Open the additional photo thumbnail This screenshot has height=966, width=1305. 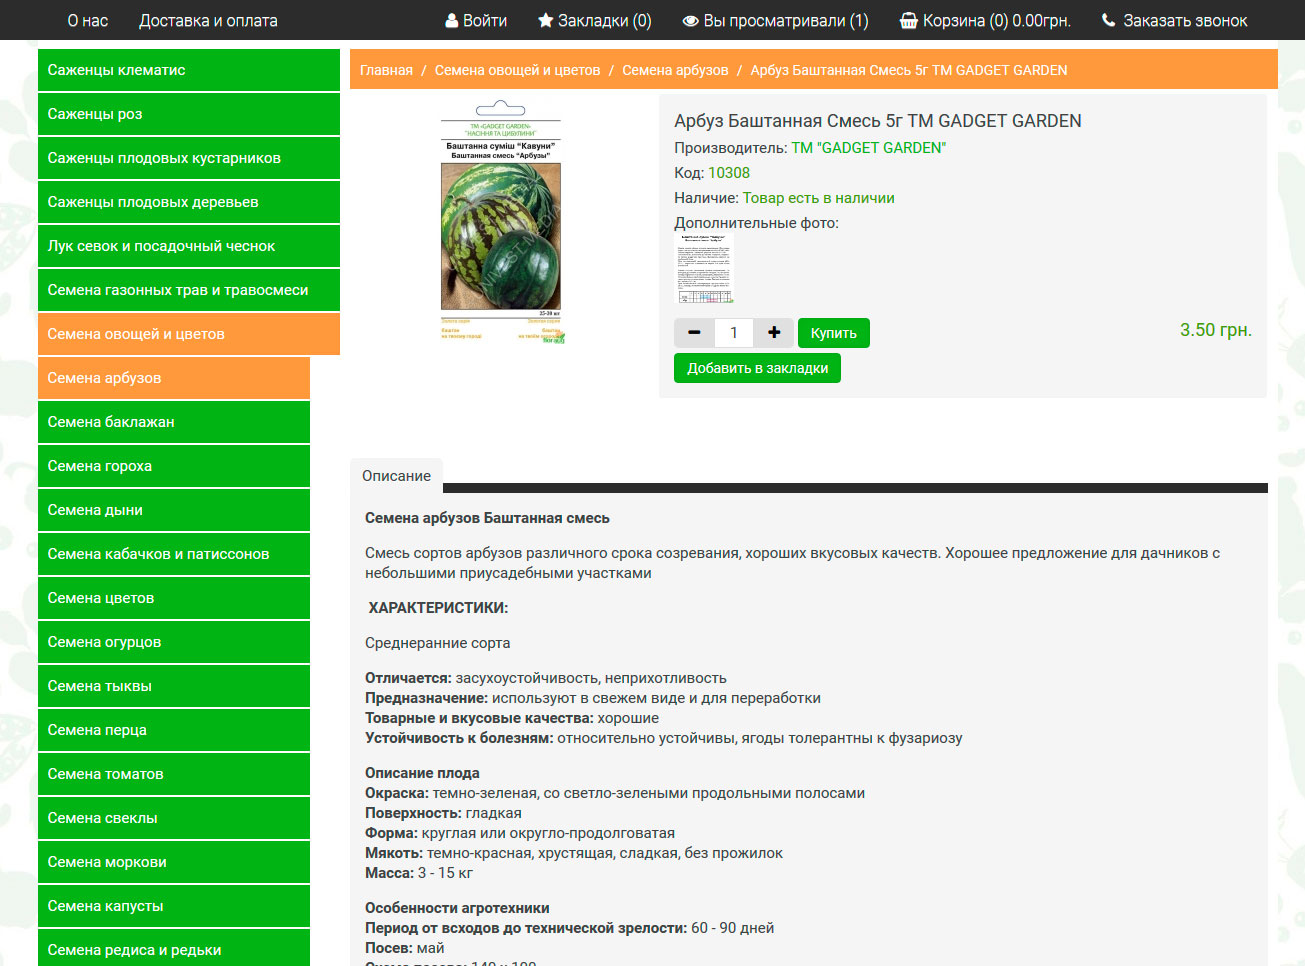(x=705, y=269)
